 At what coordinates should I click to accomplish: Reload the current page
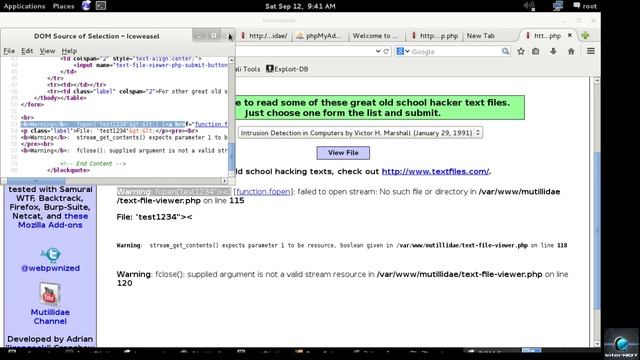tap(386, 51)
